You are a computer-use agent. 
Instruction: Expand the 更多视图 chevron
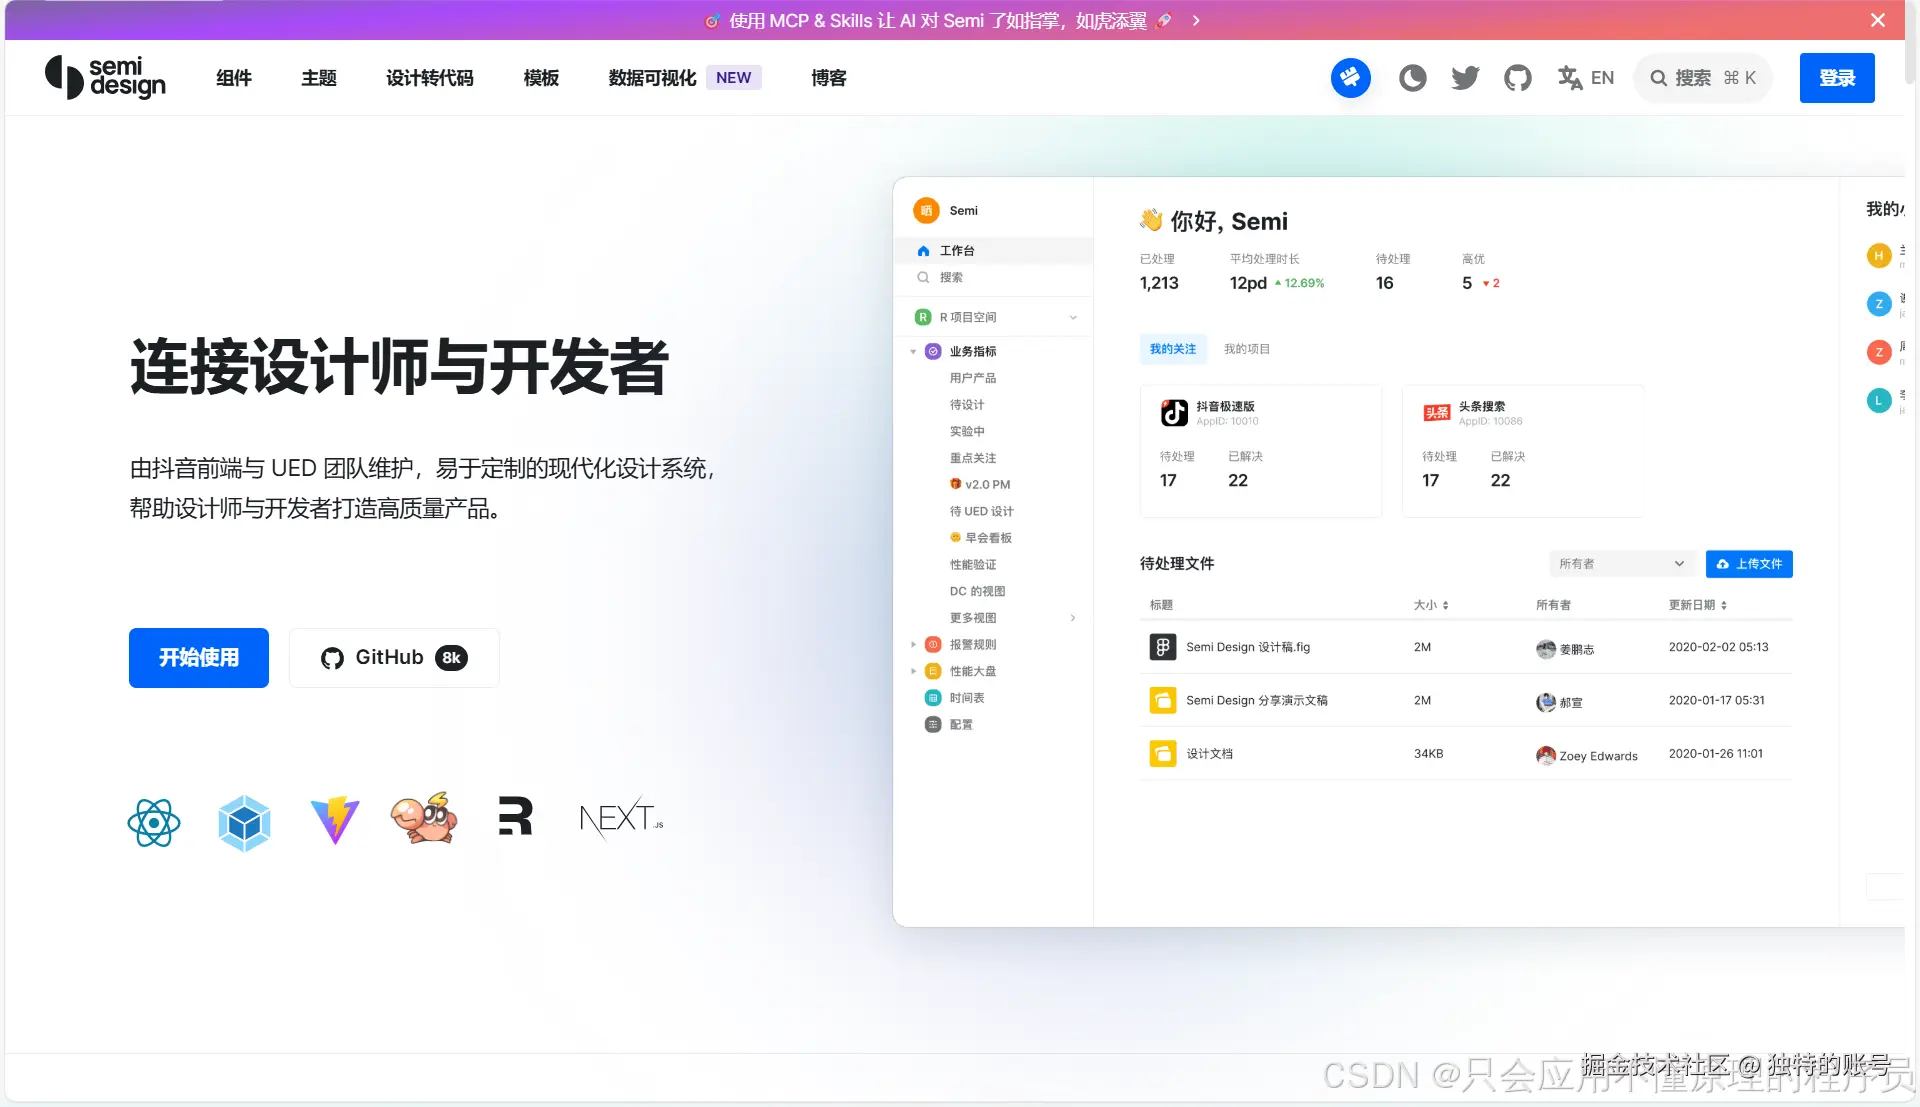(x=1072, y=618)
